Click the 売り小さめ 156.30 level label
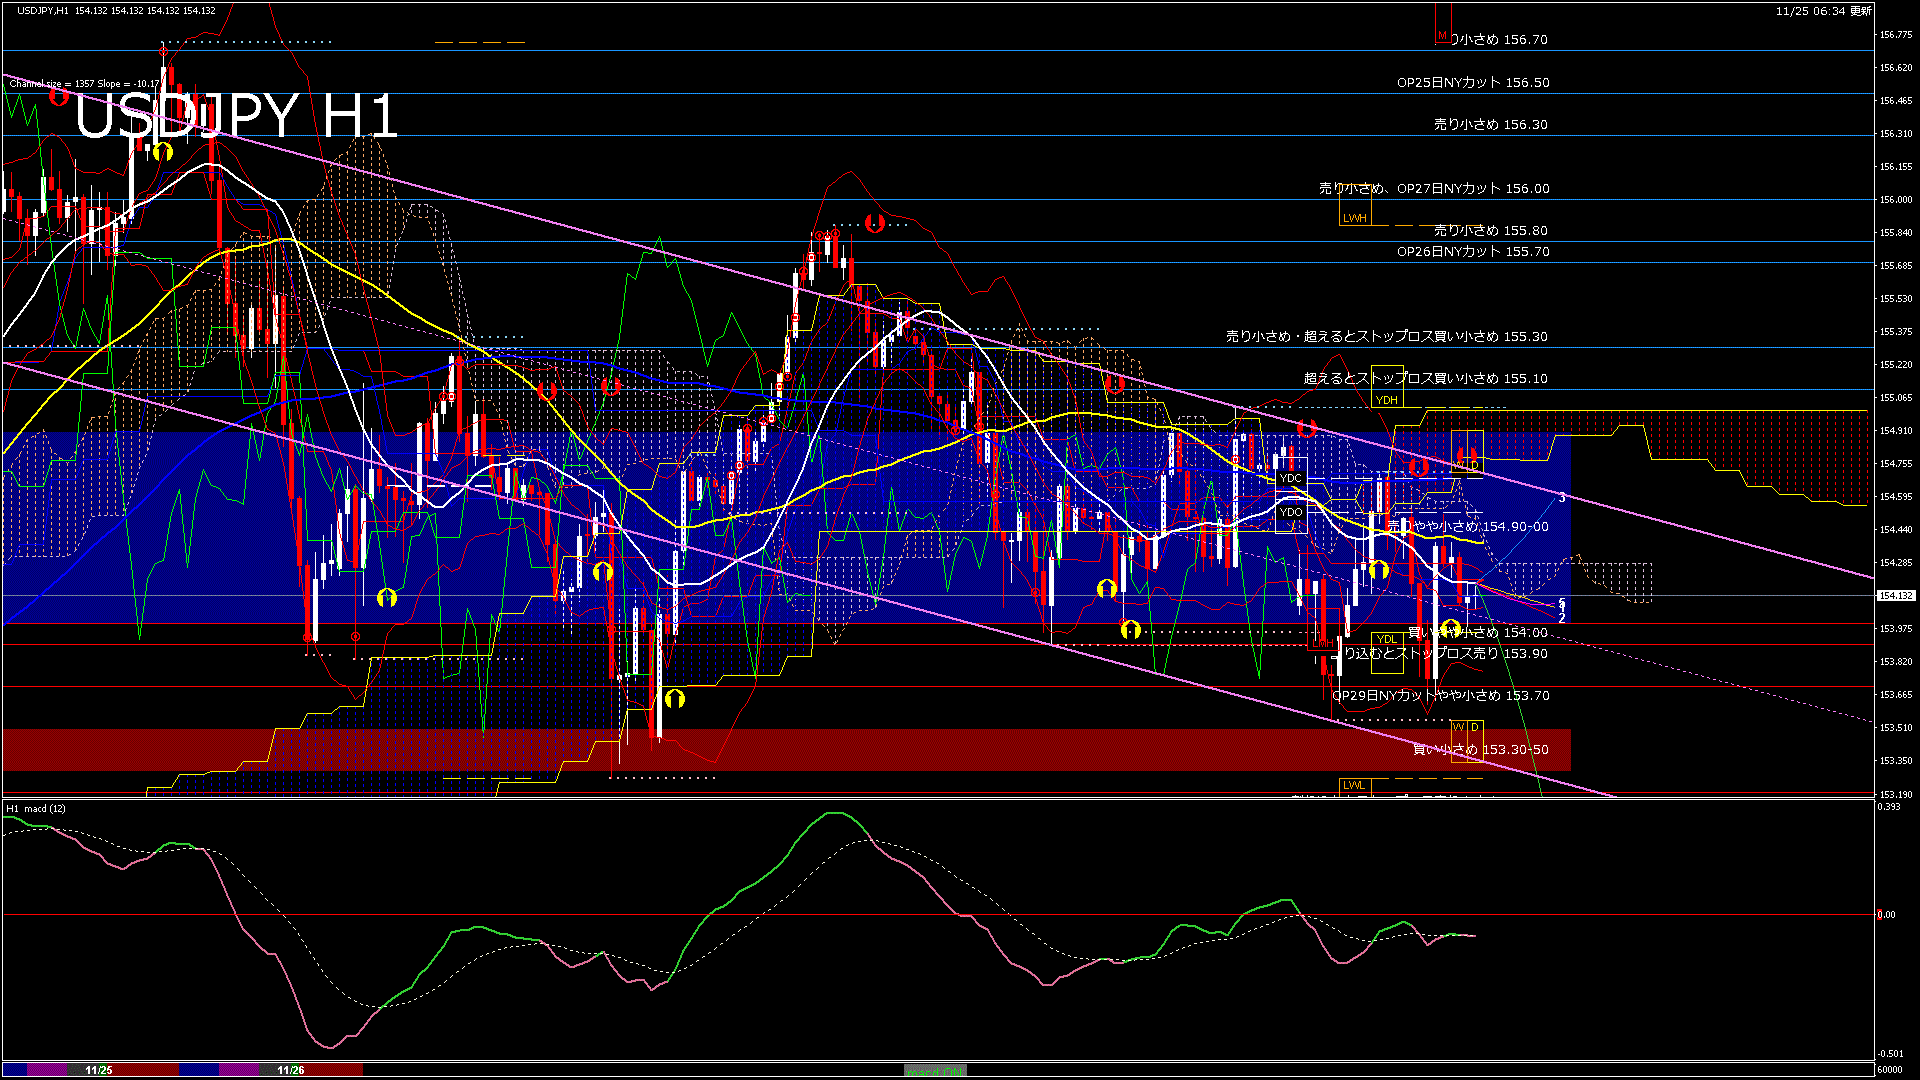The height and width of the screenshot is (1080, 1920). [1490, 125]
